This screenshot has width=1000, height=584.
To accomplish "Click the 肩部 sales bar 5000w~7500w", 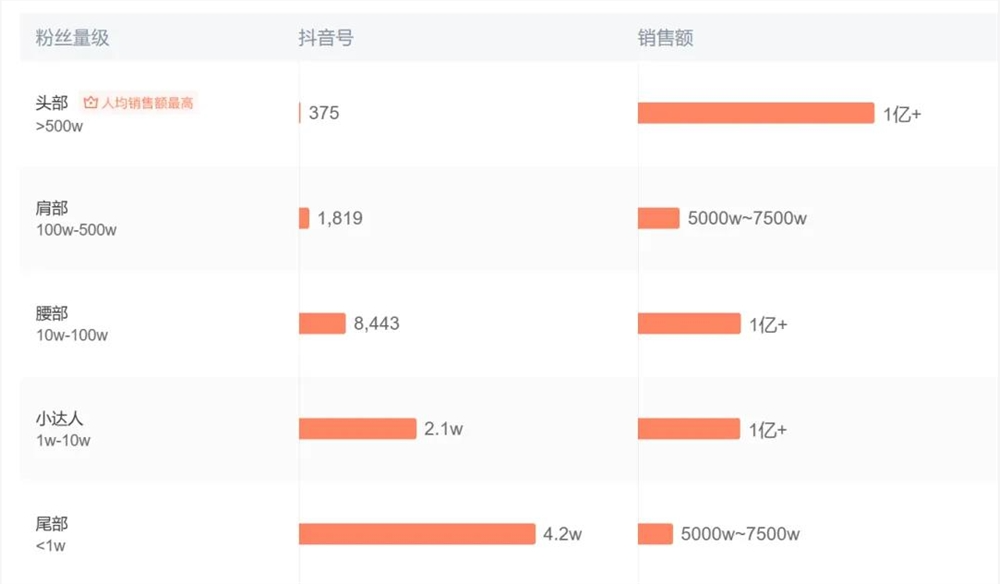I will pos(659,218).
